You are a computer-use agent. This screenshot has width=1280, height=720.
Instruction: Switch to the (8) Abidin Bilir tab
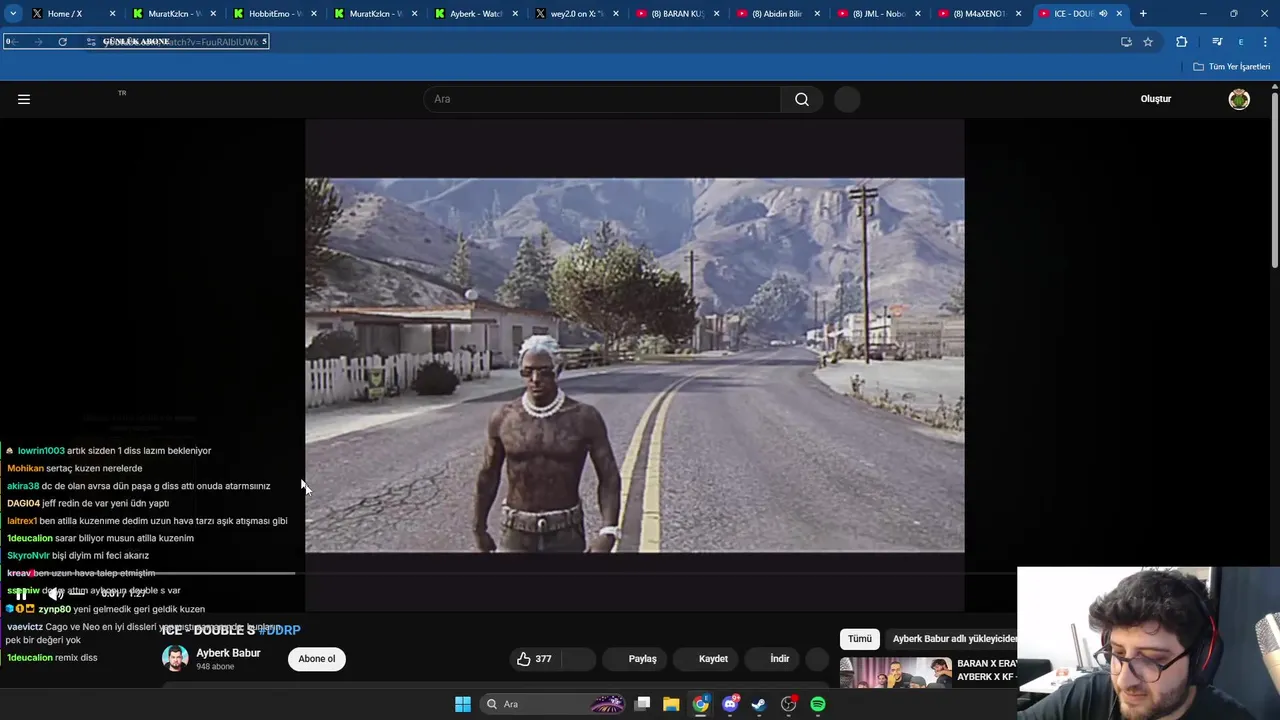point(778,14)
